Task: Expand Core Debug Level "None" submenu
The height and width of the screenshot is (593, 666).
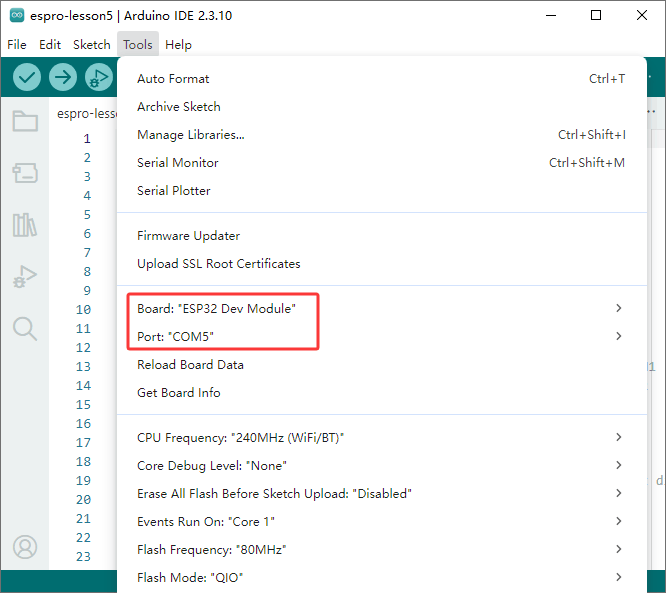Action: 381,466
